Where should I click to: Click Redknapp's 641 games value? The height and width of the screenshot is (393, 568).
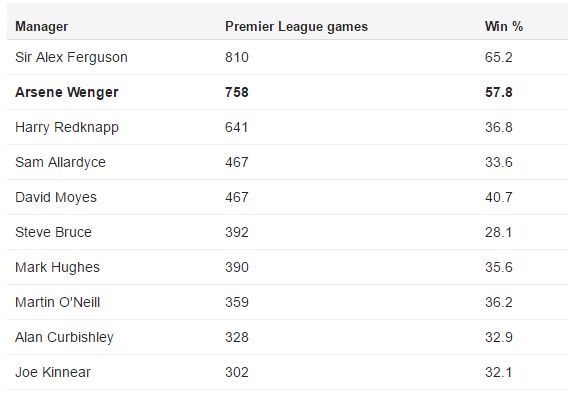click(237, 127)
